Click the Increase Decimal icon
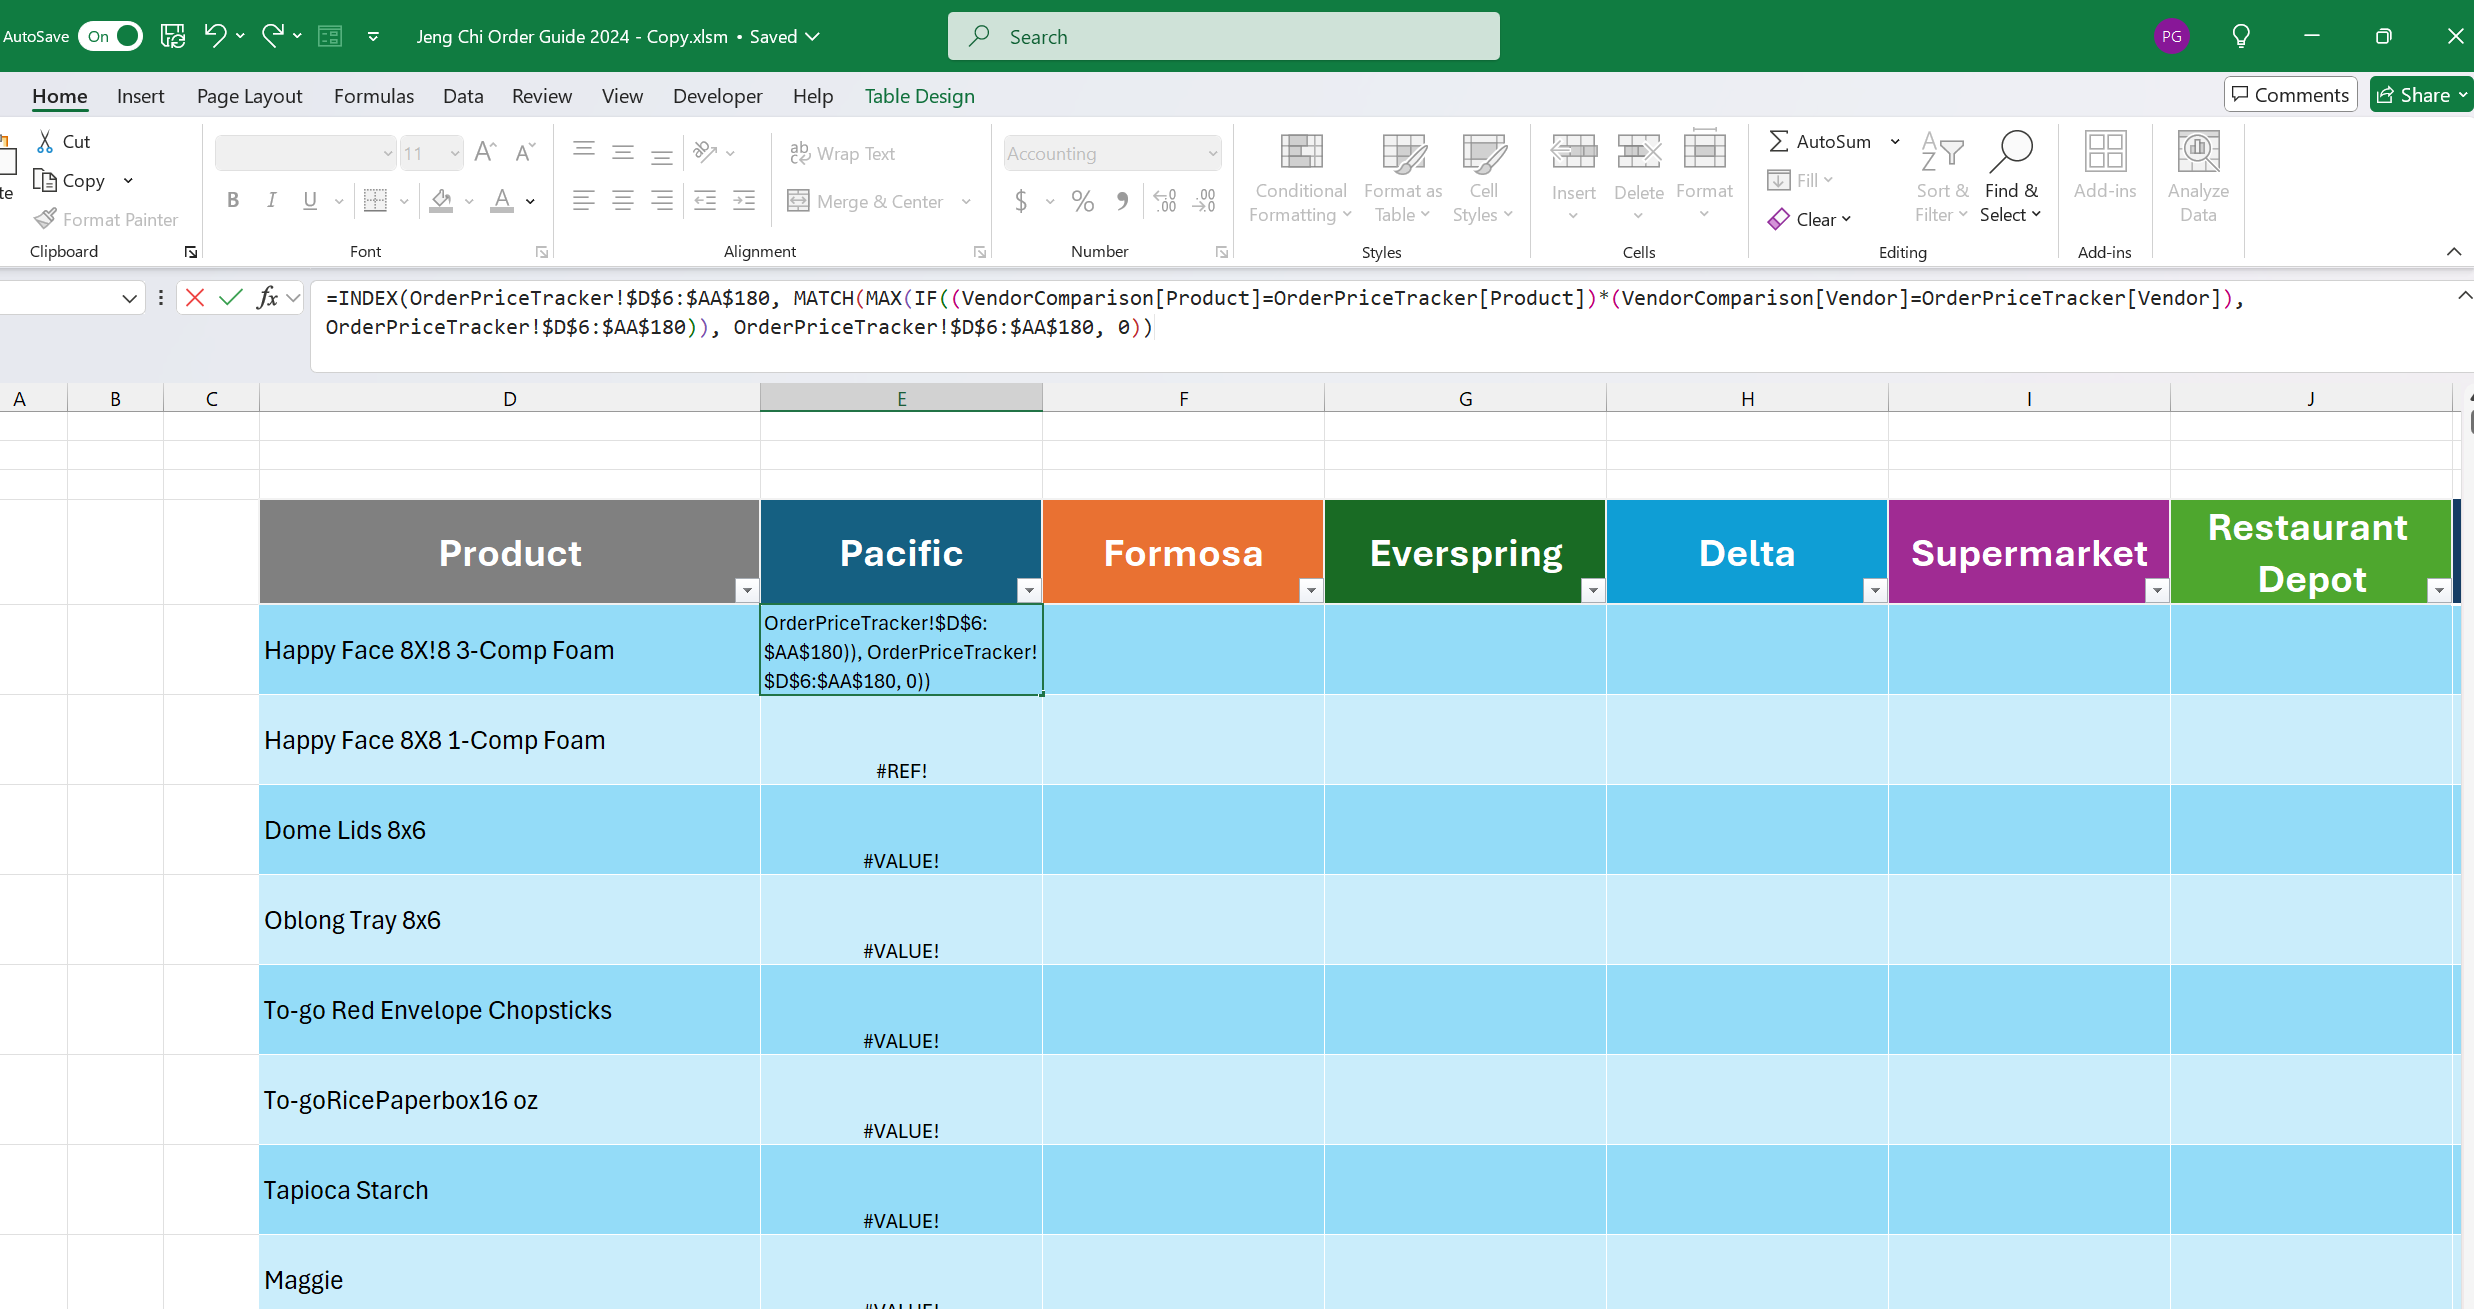 [x=1164, y=201]
